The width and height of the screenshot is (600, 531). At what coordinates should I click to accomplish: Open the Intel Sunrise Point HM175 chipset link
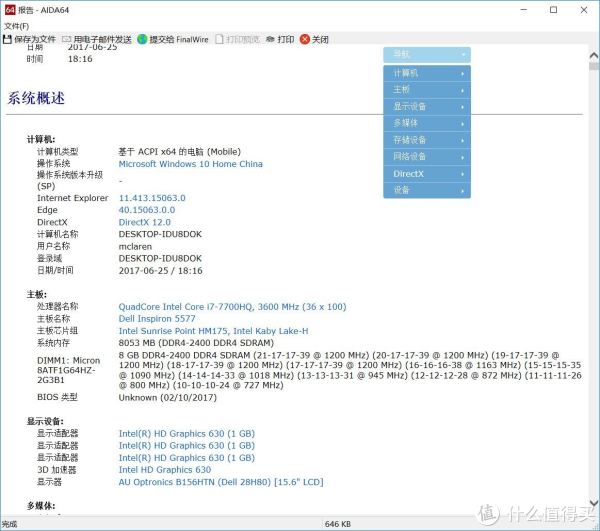click(213, 331)
